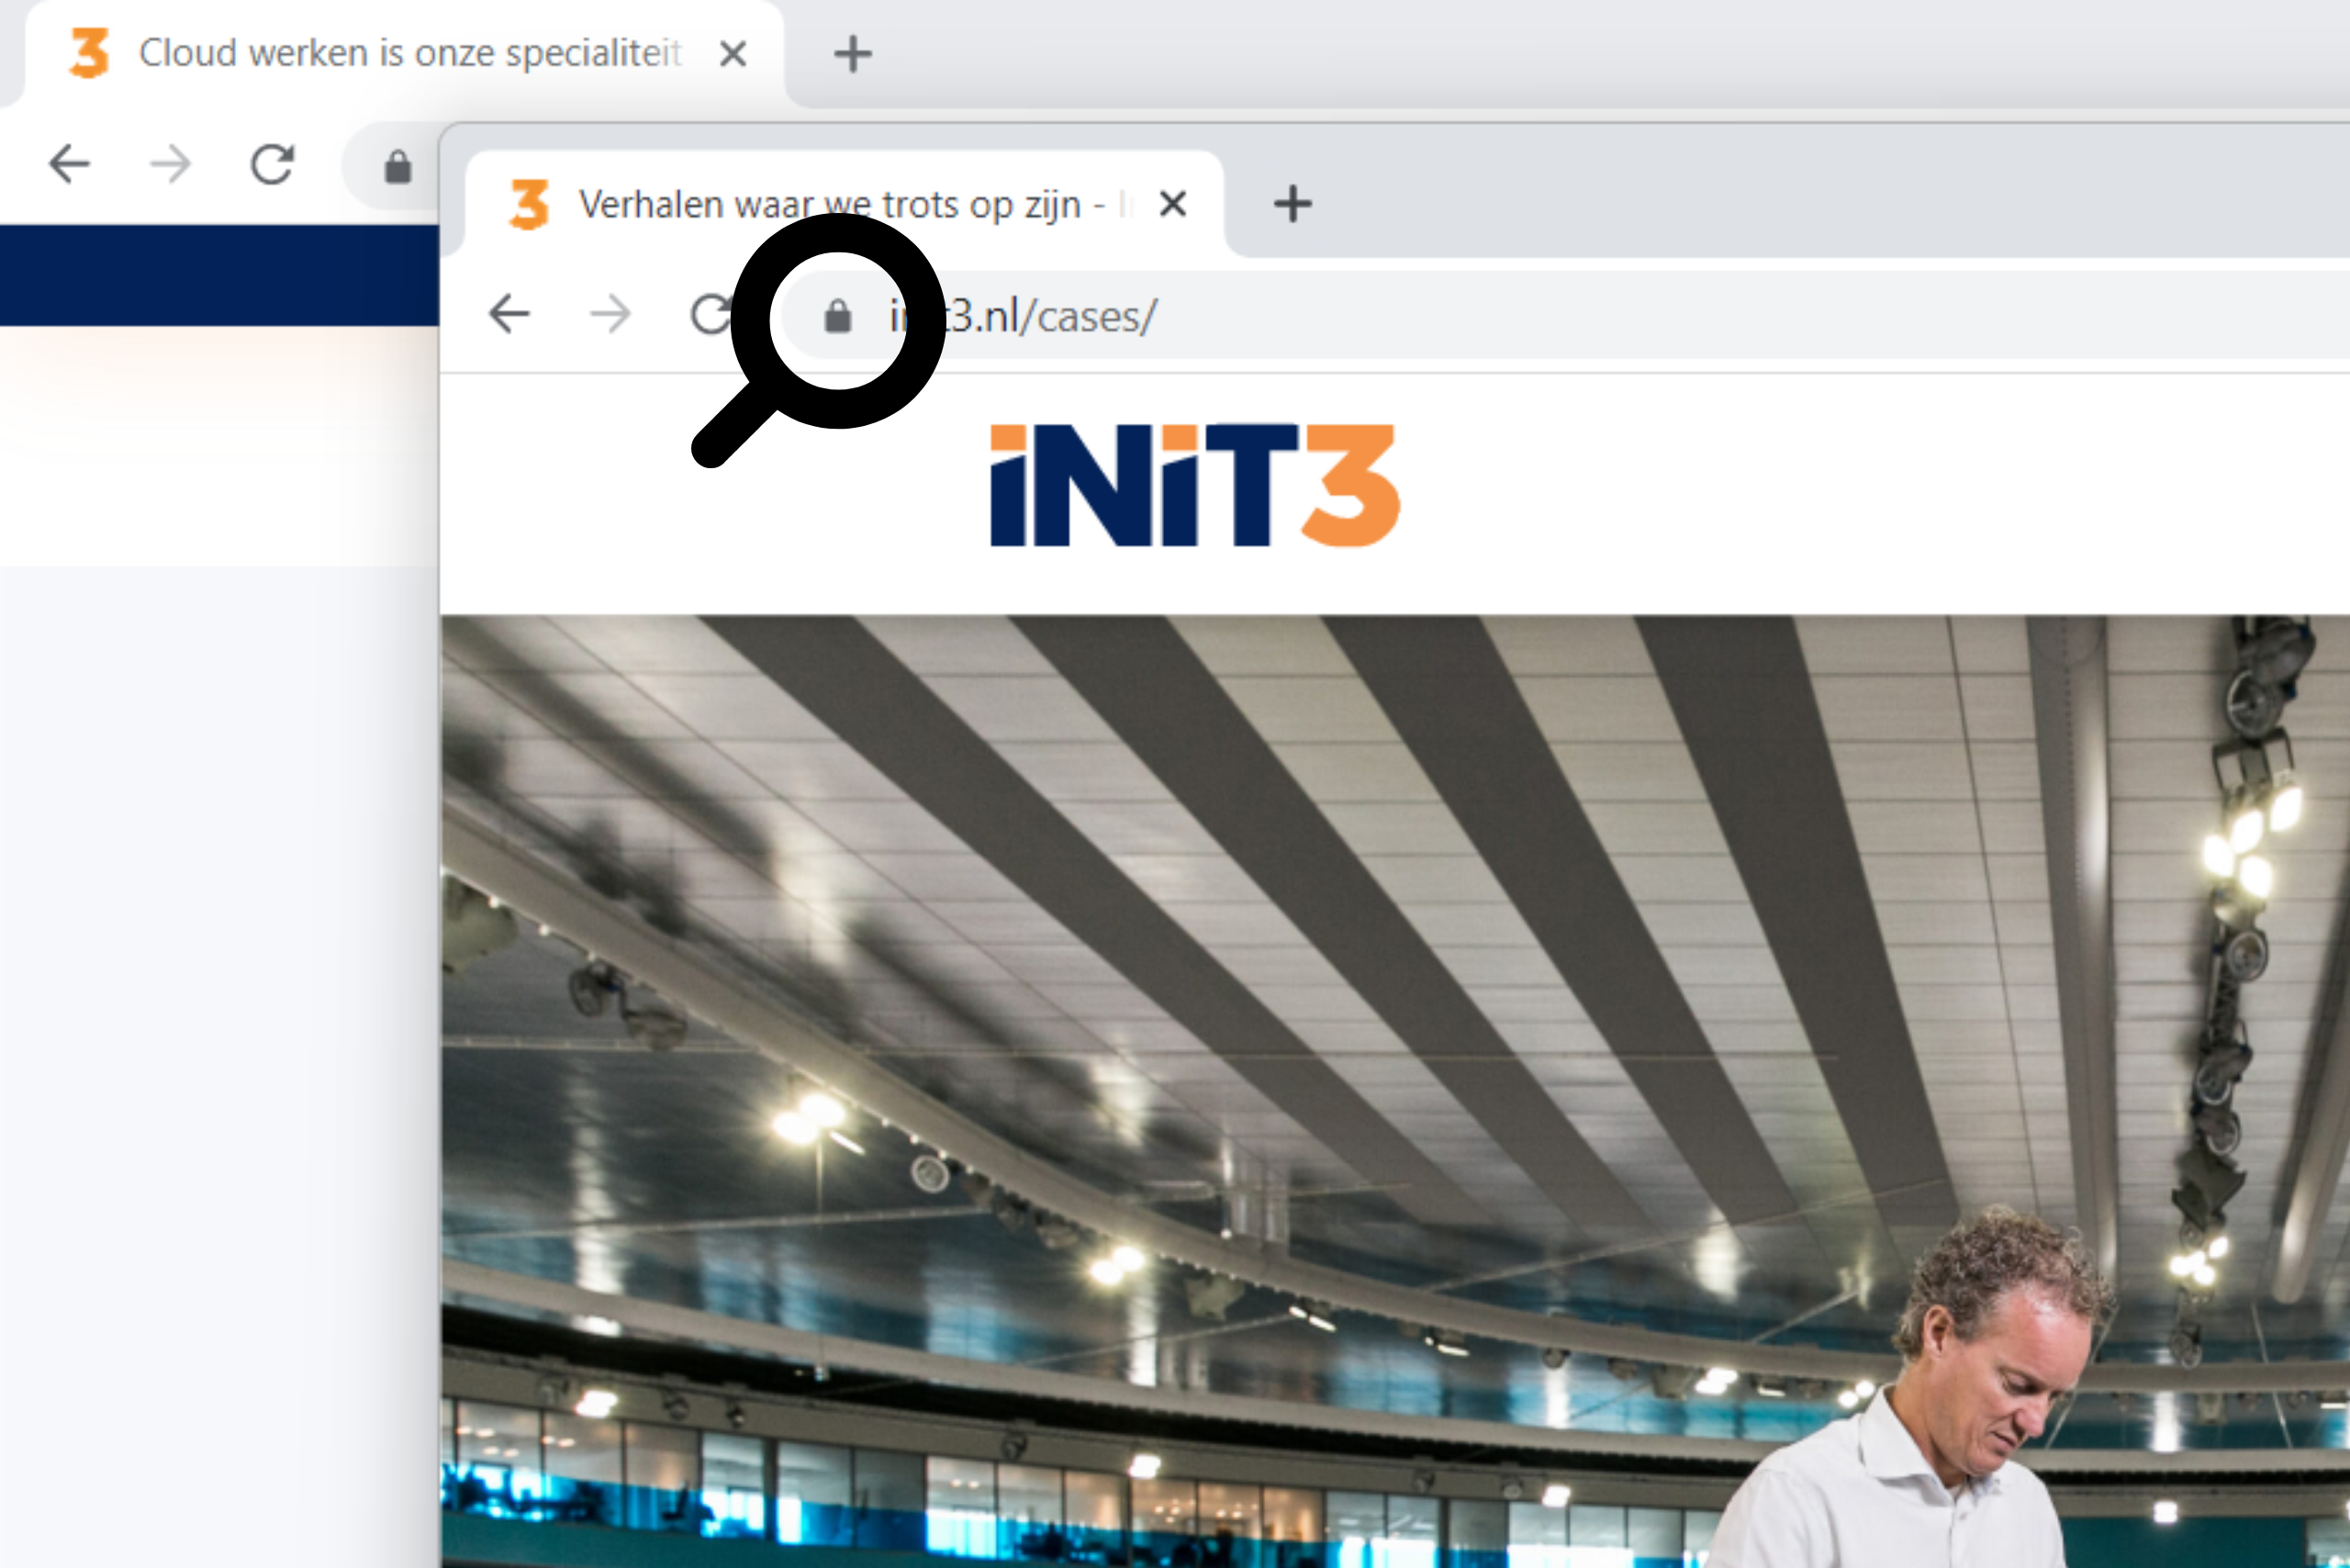Open a new tab in the front browser window
Viewport: 2350px width, 1568px height.
pyautogui.click(x=1293, y=204)
